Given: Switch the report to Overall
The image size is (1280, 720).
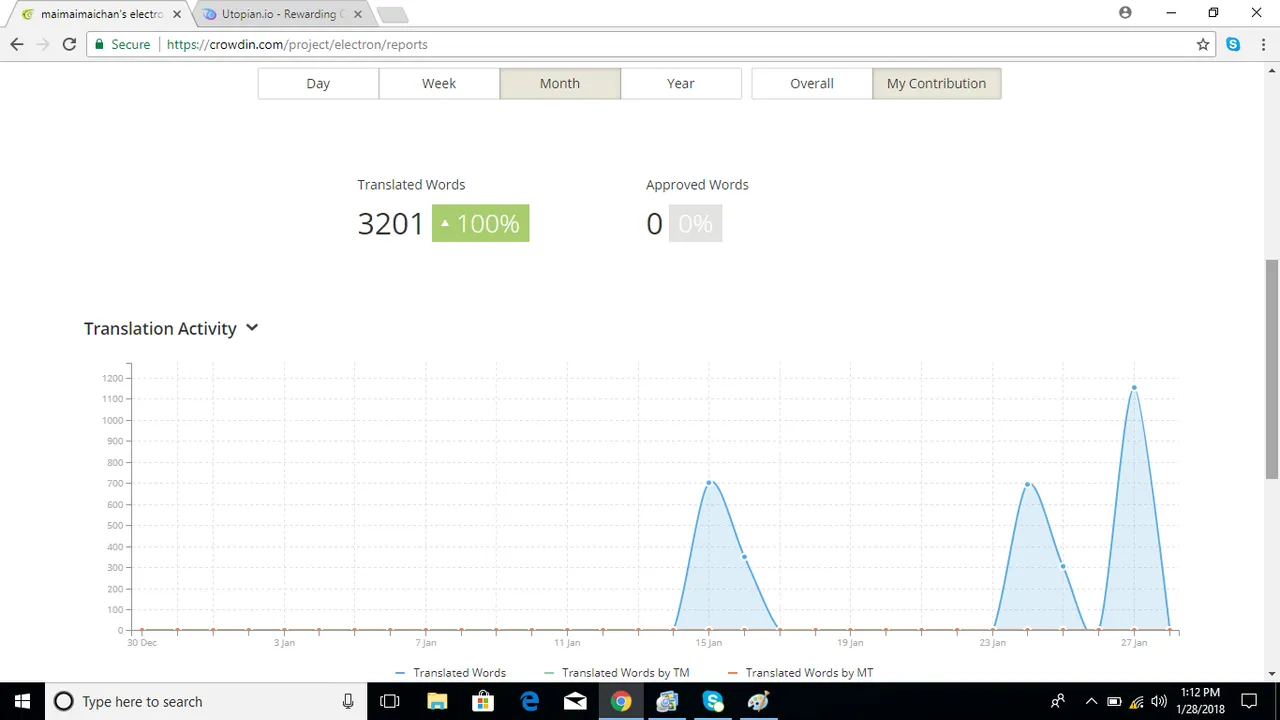Looking at the screenshot, I should coord(812,83).
